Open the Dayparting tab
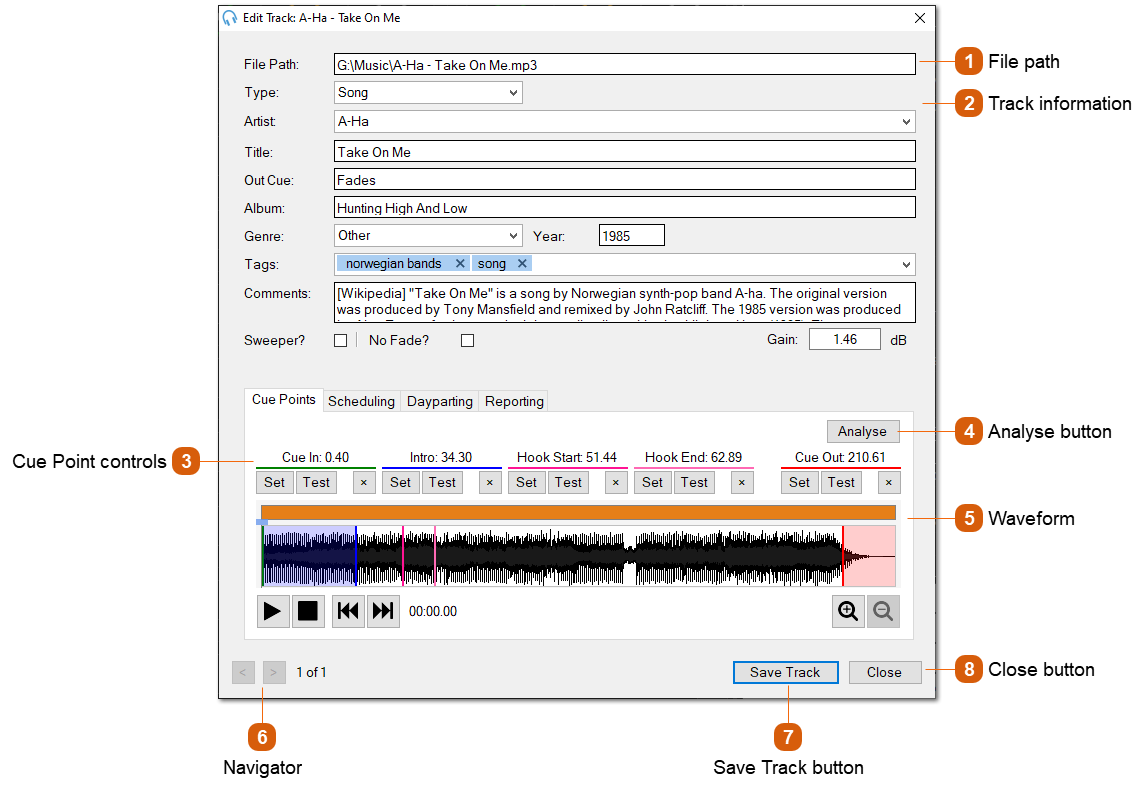Viewport: 1148px width, 794px height. click(x=439, y=400)
